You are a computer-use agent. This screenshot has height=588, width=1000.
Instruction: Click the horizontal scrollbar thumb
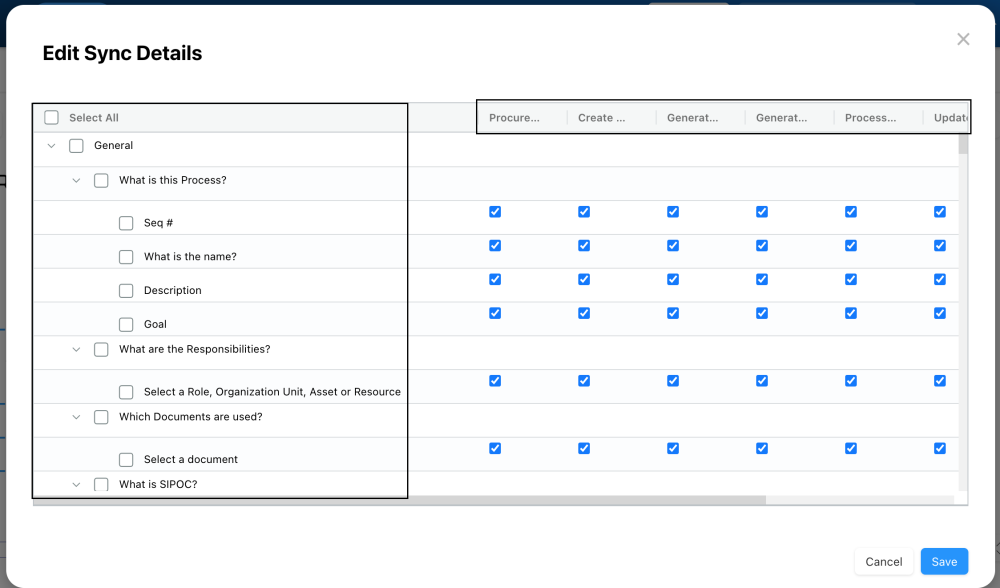(400, 500)
